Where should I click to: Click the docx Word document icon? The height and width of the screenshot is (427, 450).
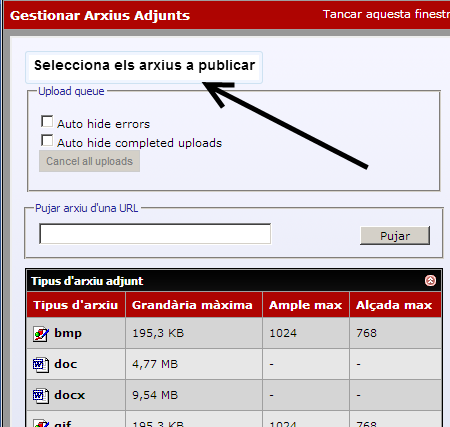tap(41, 395)
